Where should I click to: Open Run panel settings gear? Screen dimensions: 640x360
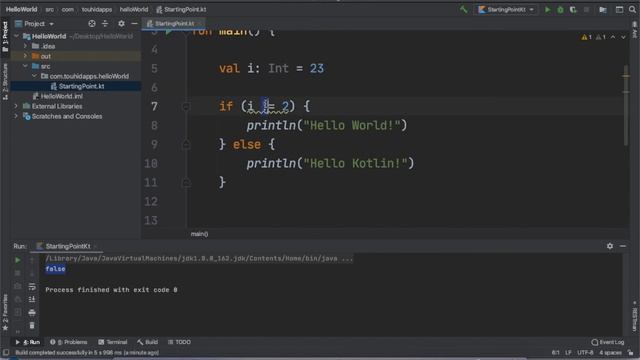[x=610, y=246]
